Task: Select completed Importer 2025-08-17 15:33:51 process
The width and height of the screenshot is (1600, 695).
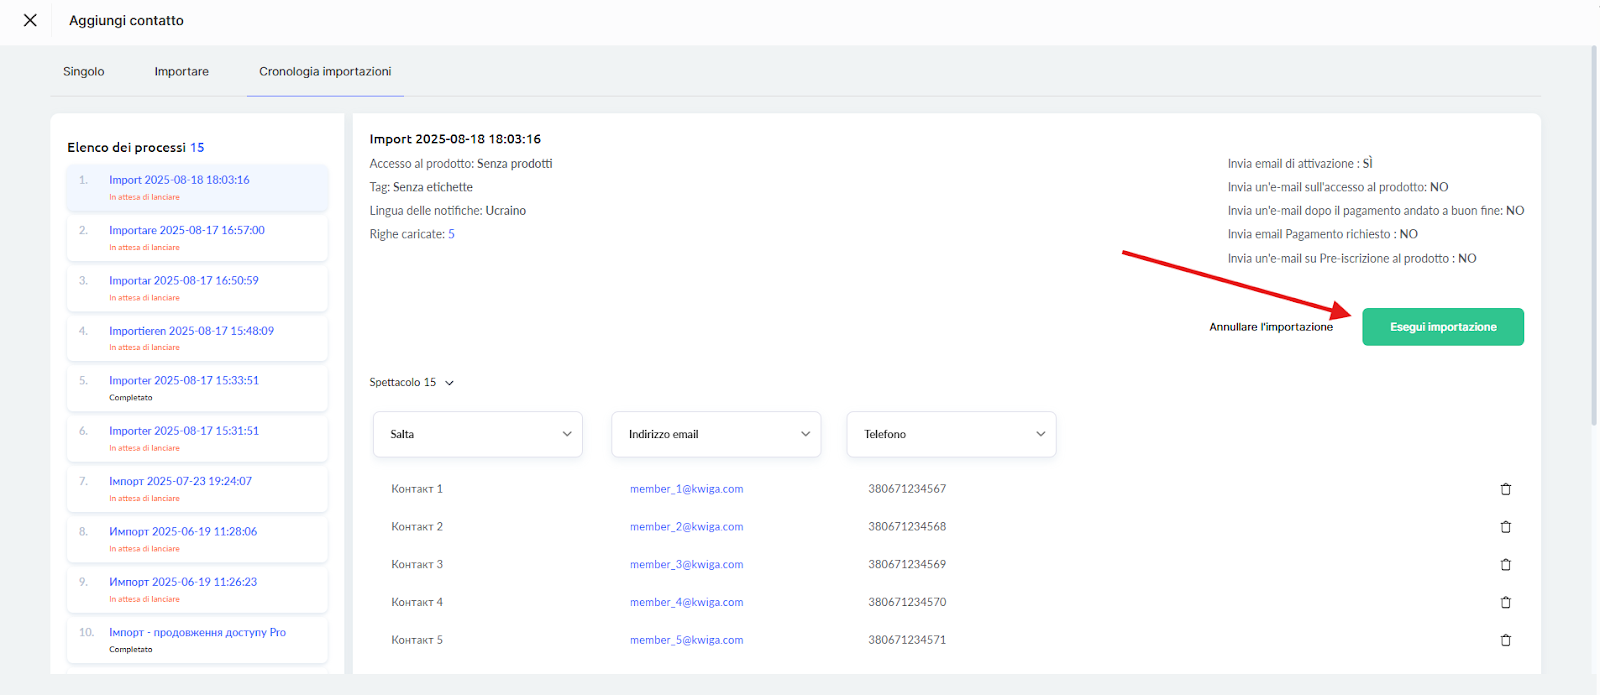Action: click(x=184, y=381)
